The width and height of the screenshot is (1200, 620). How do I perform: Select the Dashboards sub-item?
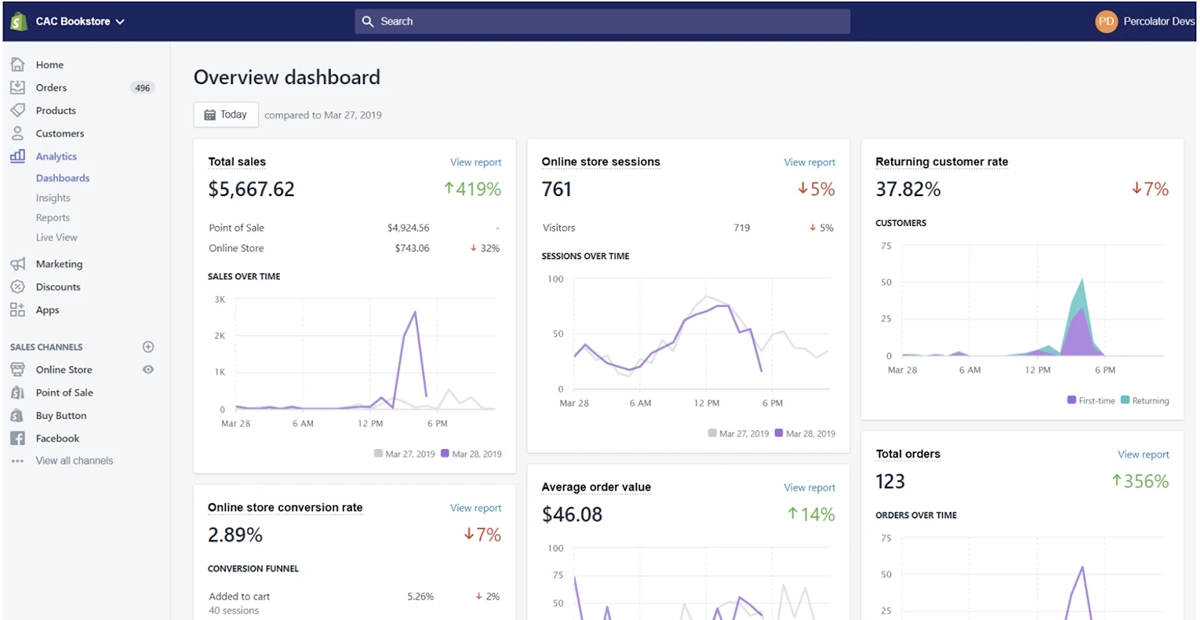tap(63, 178)
